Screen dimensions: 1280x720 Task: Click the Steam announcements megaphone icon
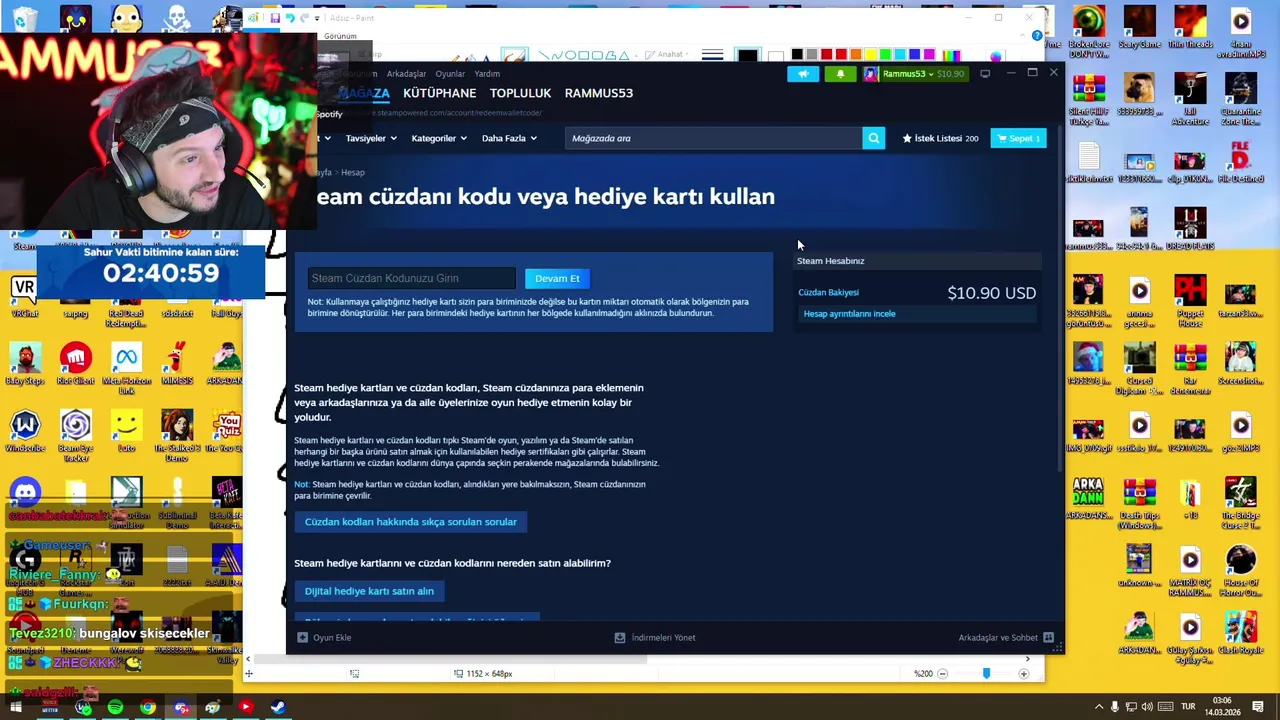(x=803, y=74)
